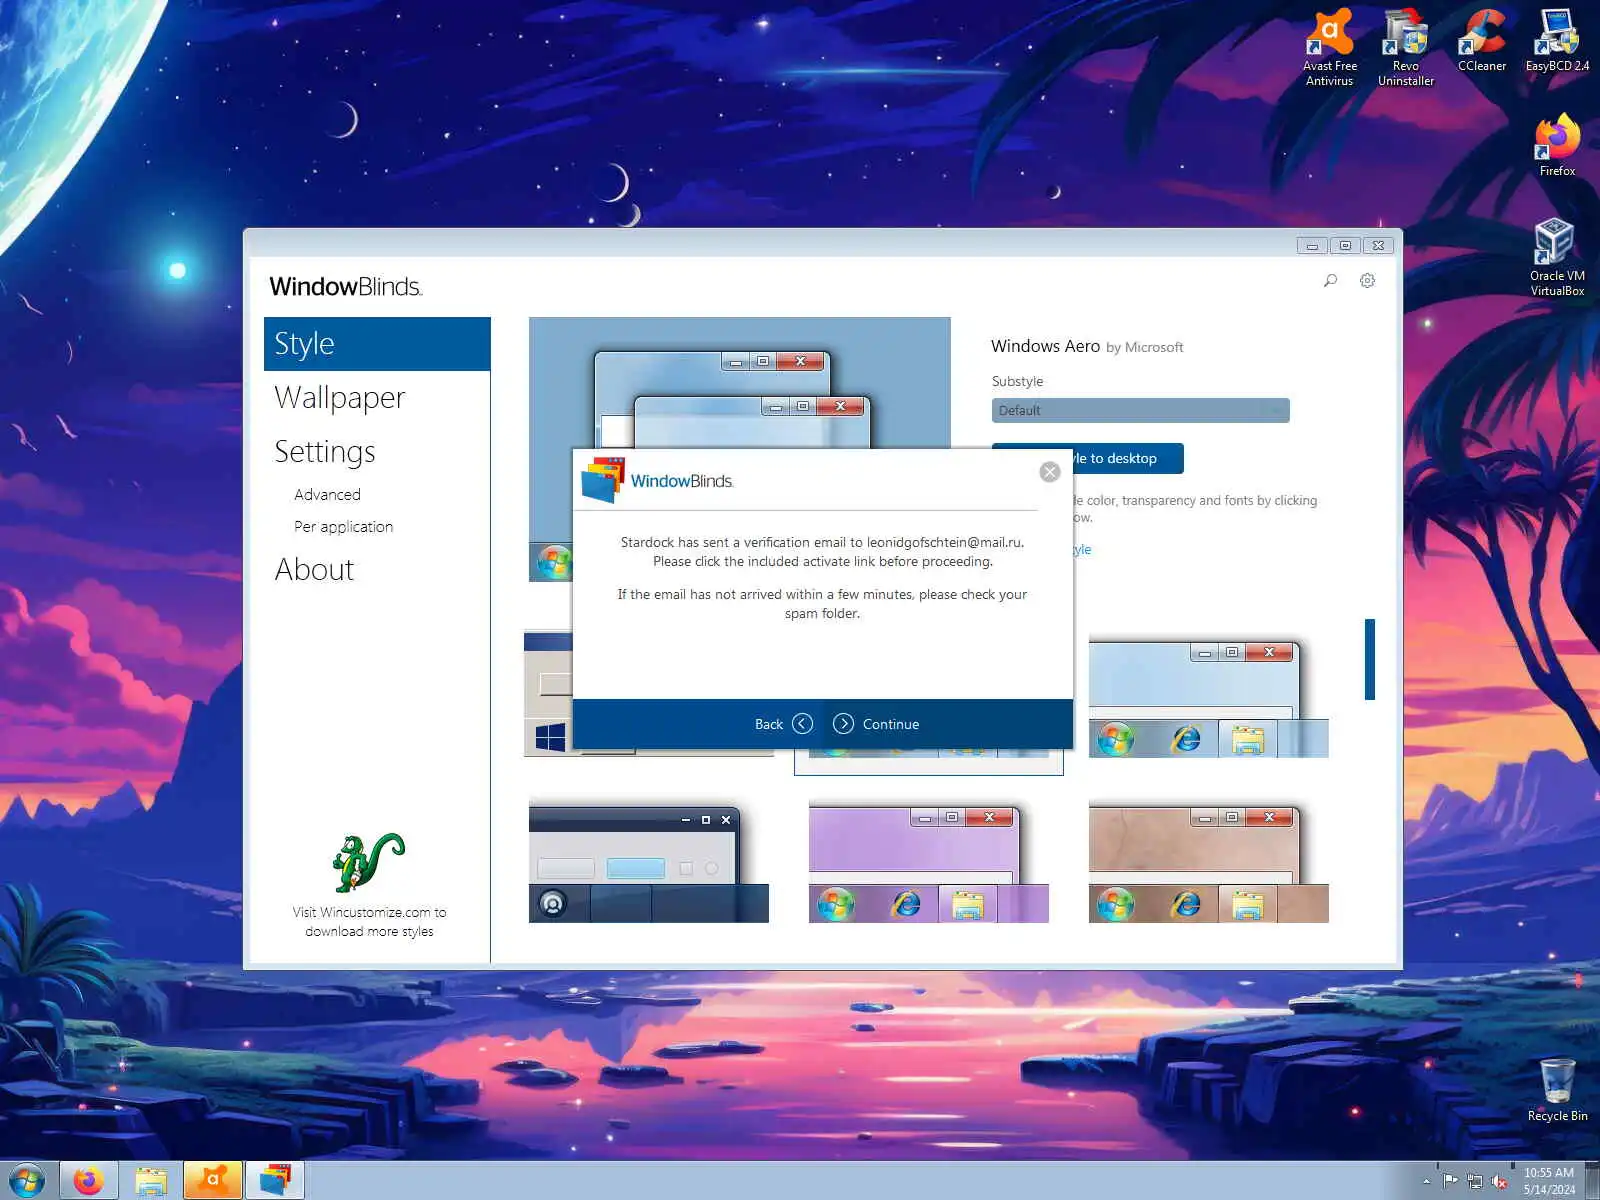Image resolution: width=1600 pixels, height=1200 pixels.
Task: Select the Revo Uninstaller desktop icon
Action: pos(1406,48)
